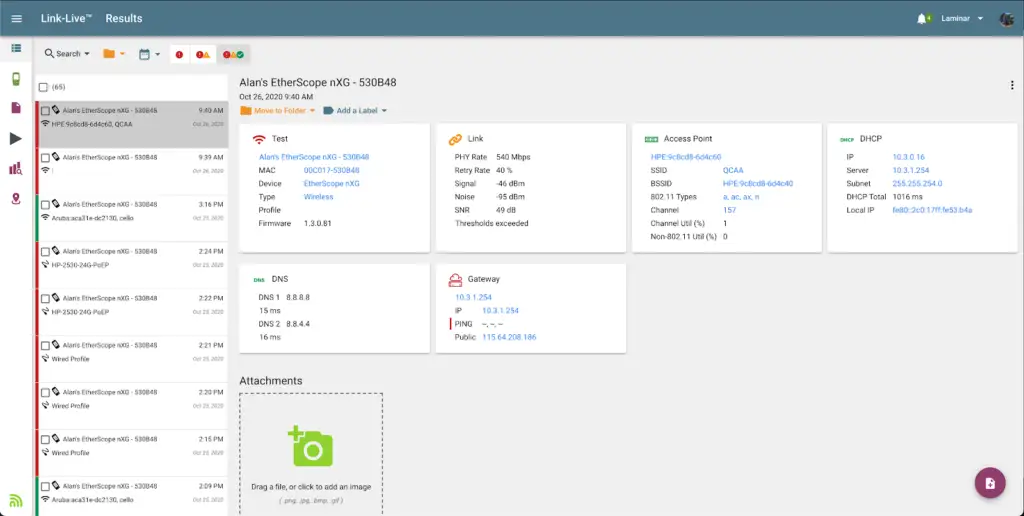
Task: Check the 2:22 PM result row checkbox
Action: click(45, 299)
